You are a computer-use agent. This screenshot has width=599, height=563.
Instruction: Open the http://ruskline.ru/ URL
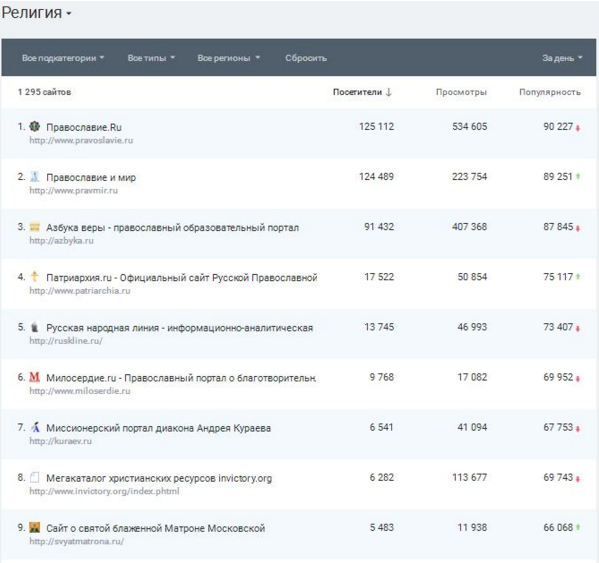(x=66, y=341)
